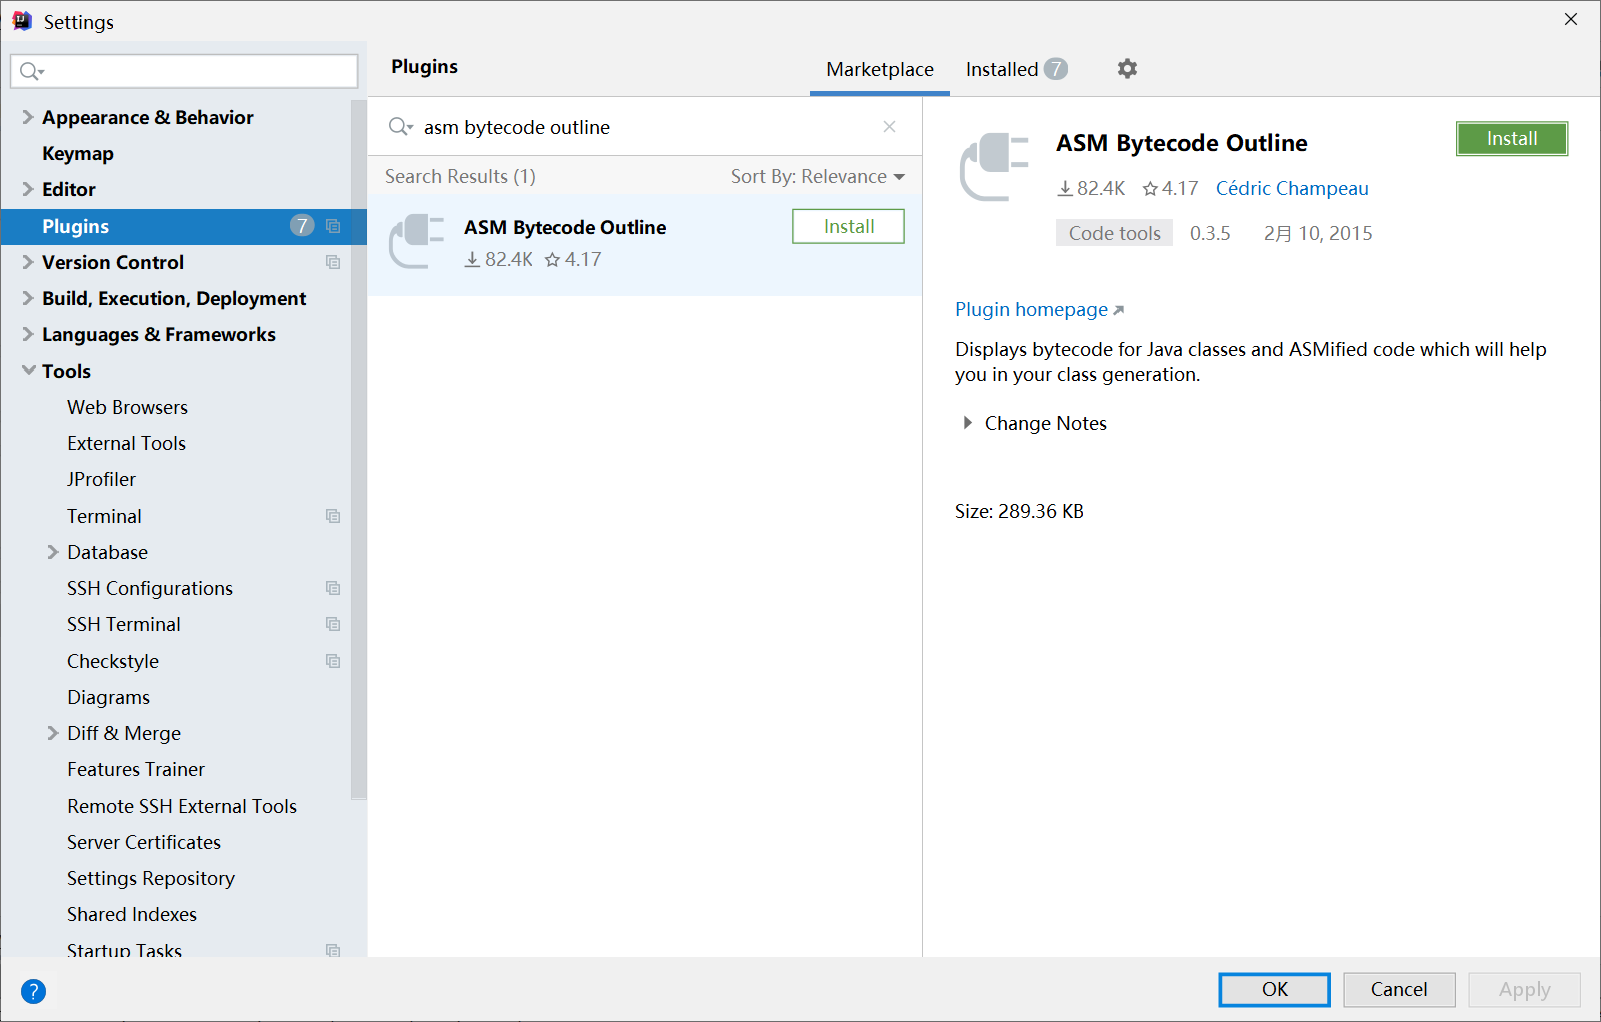Click the project-level icon beside Checkstyle
Image resolution: width=1601 pixels, height=1022 pixels.
(x=333, y=661)
